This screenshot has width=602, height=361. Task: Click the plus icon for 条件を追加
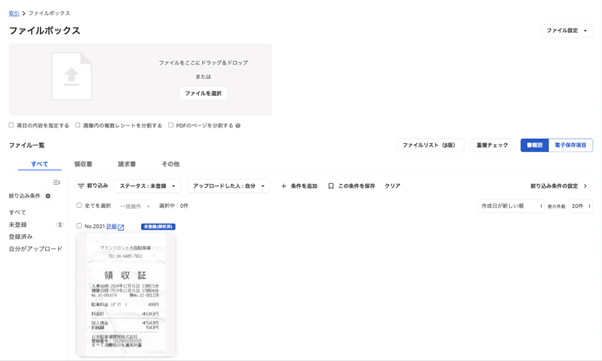(283, 186)
